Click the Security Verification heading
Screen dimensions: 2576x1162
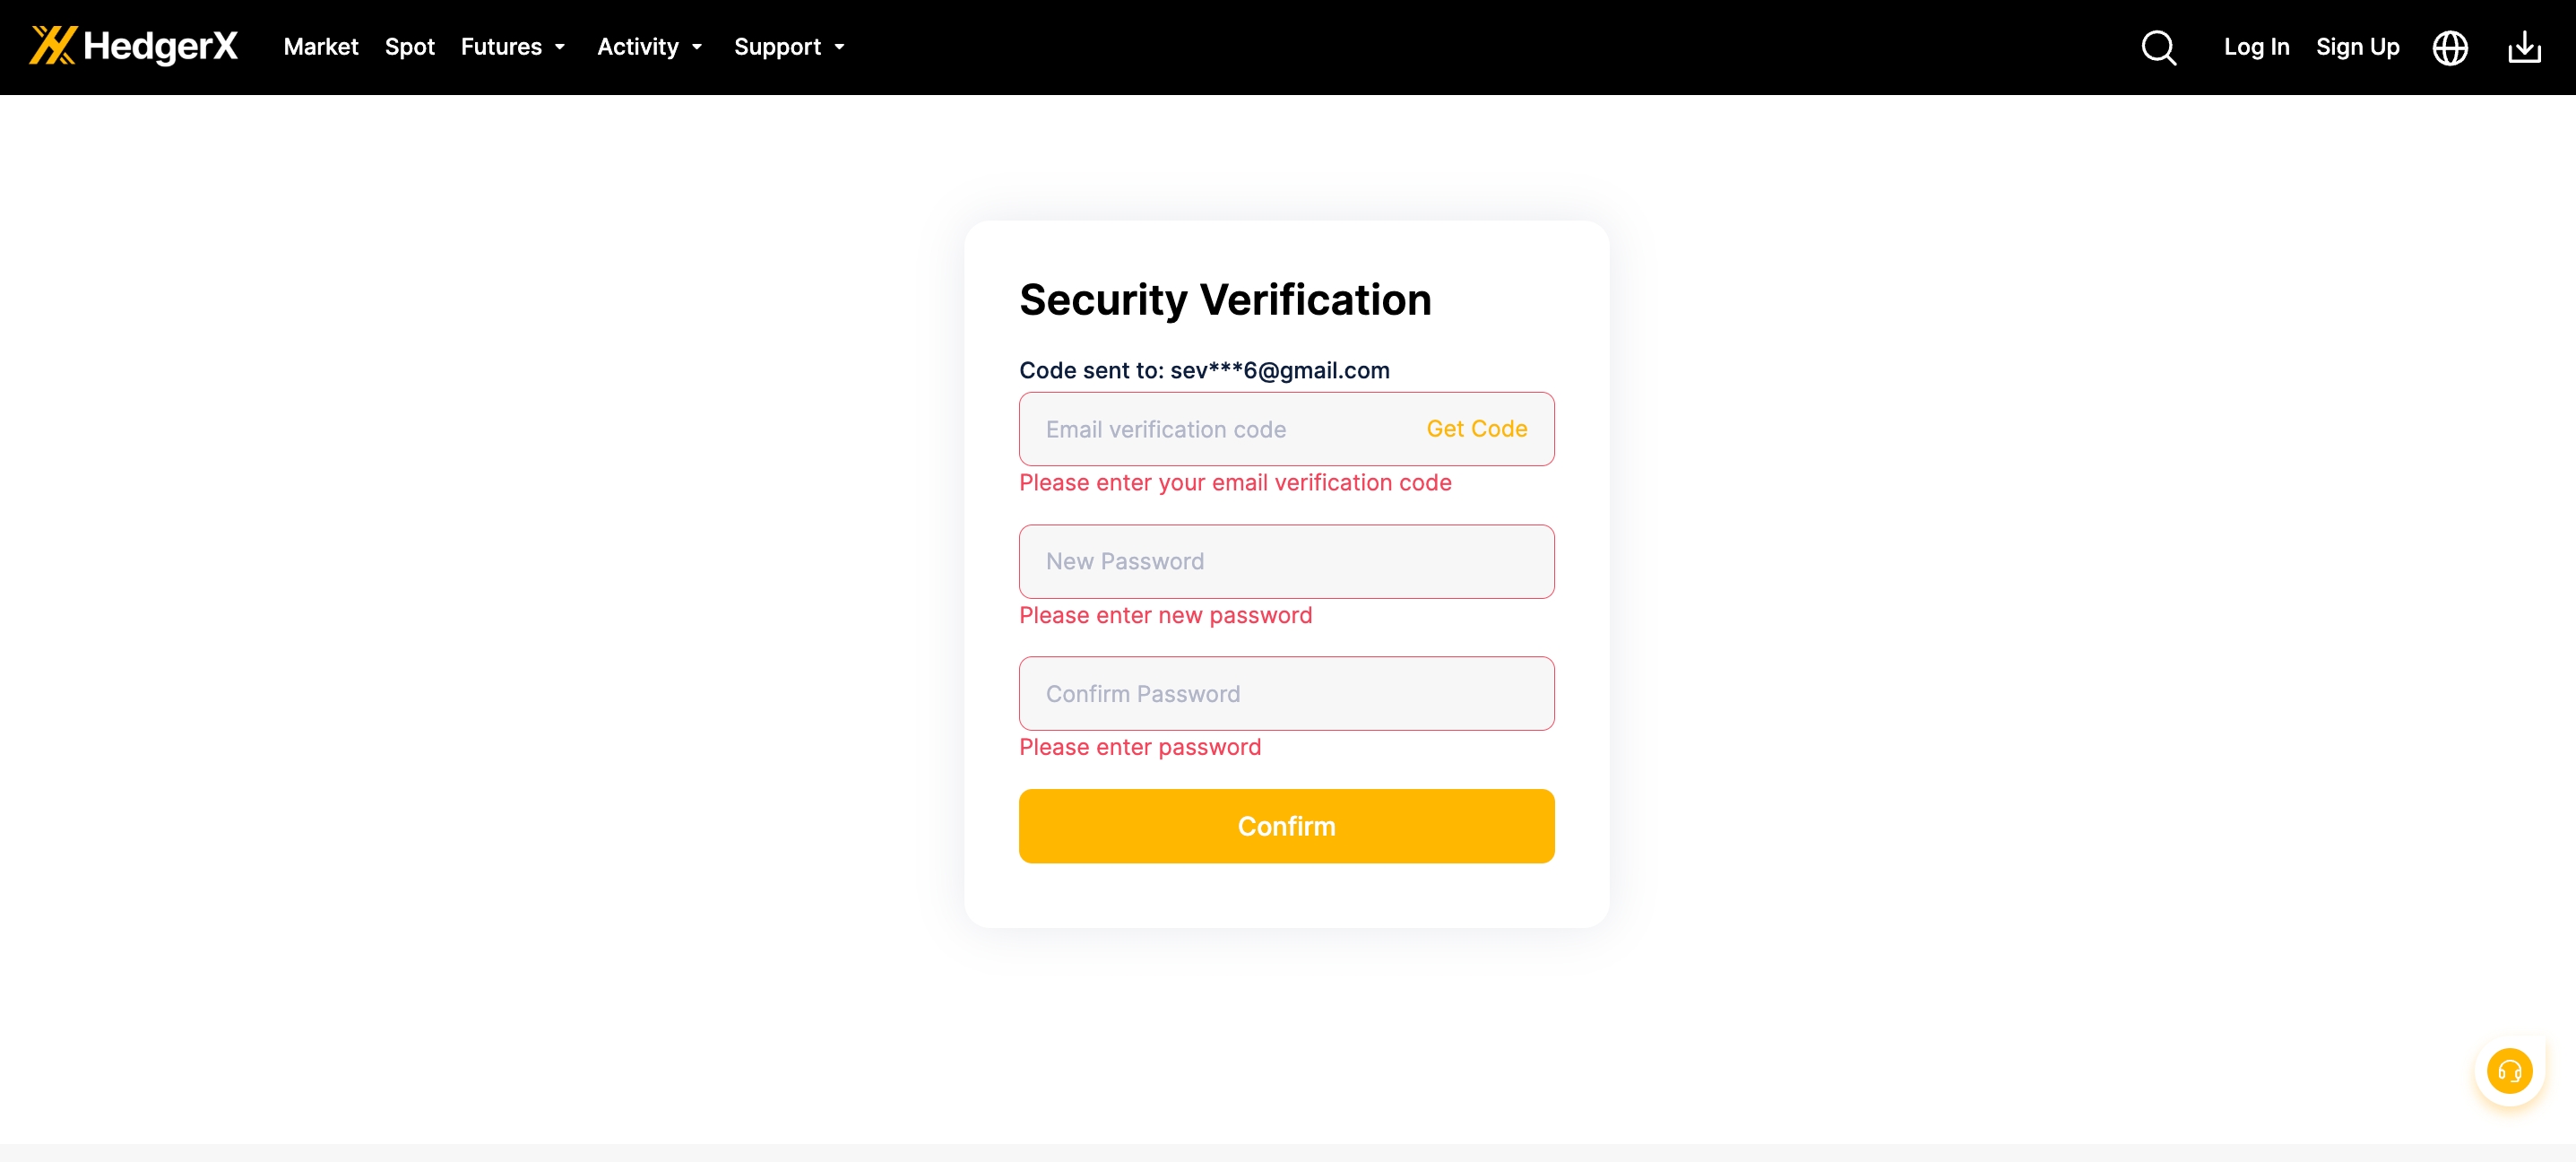pyautogui.click(x=1225, y=299)
